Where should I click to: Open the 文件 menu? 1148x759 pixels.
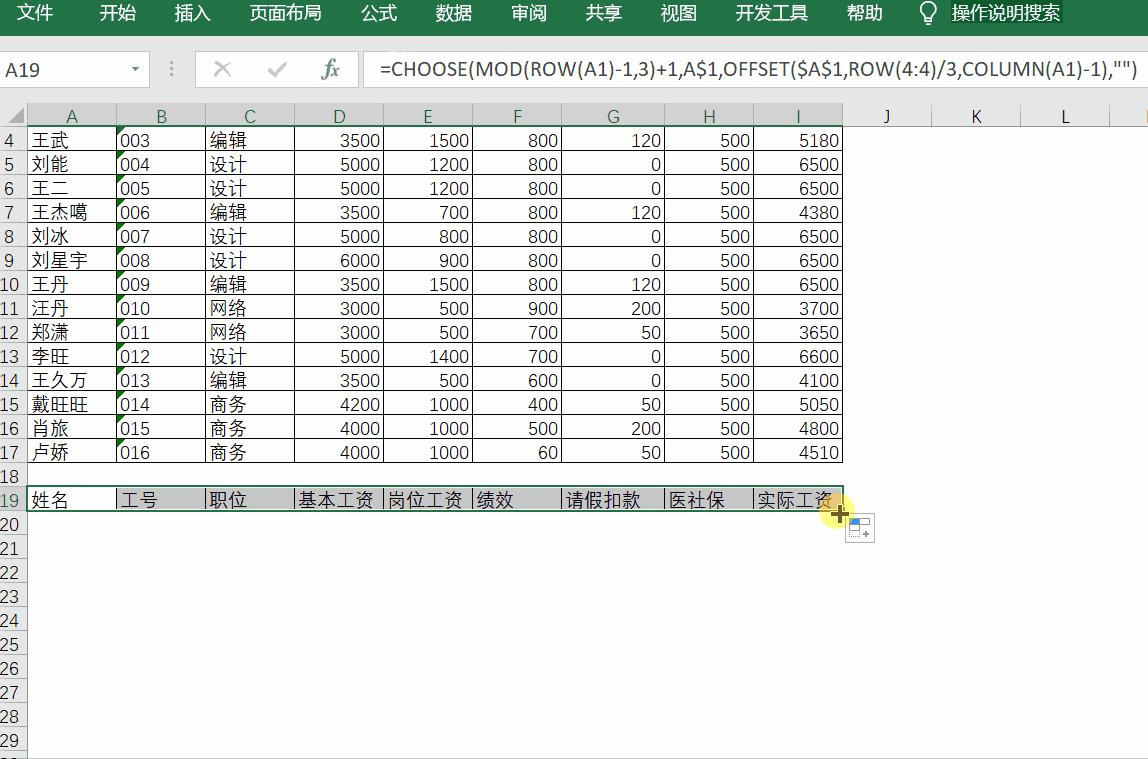36,14
